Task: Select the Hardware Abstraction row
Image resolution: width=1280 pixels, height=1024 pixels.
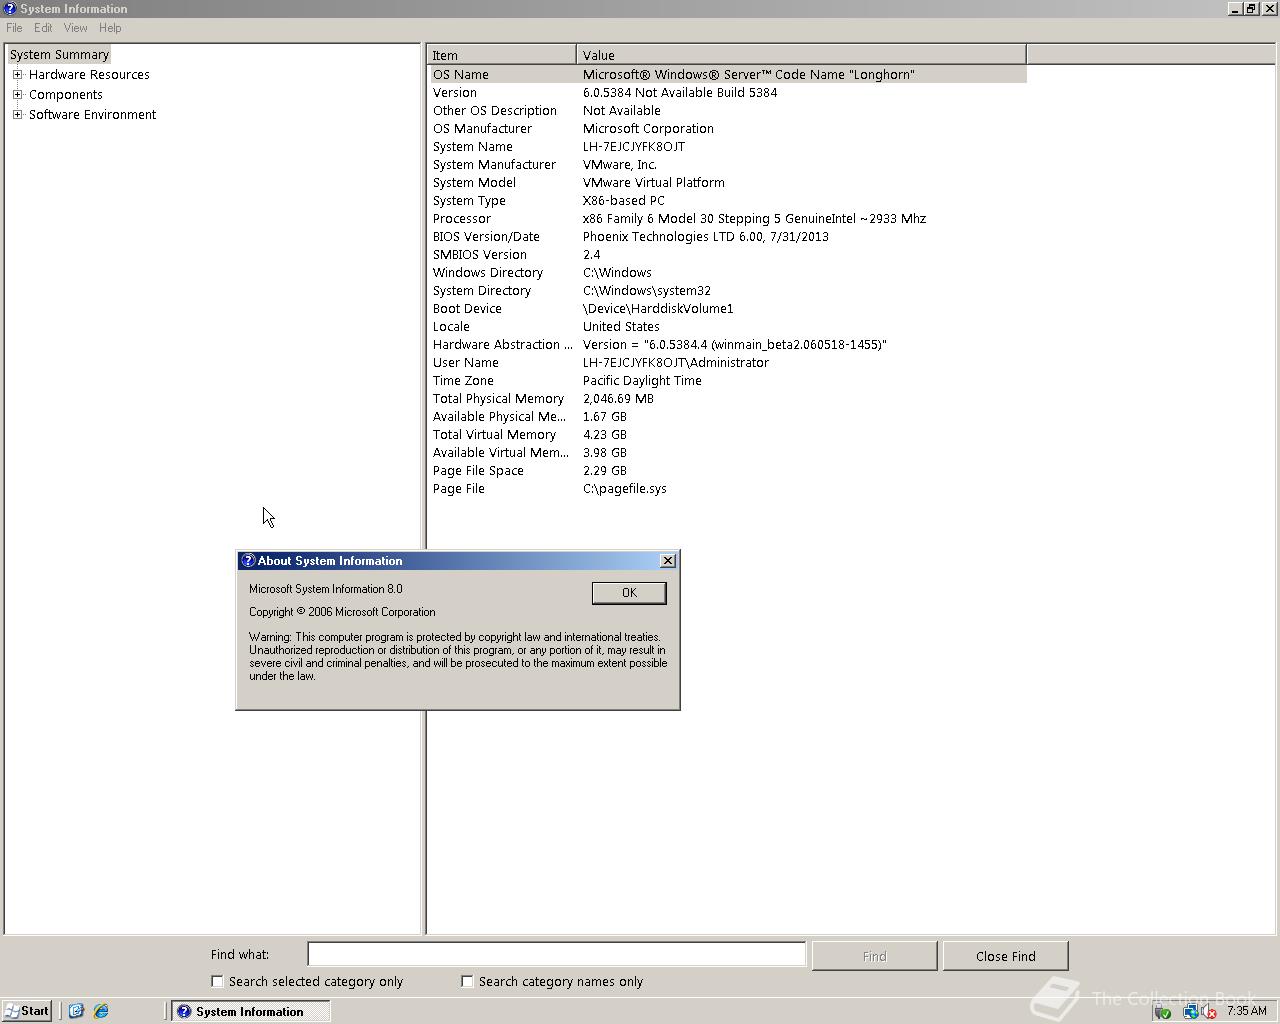Action: click(x=728, y=345)
